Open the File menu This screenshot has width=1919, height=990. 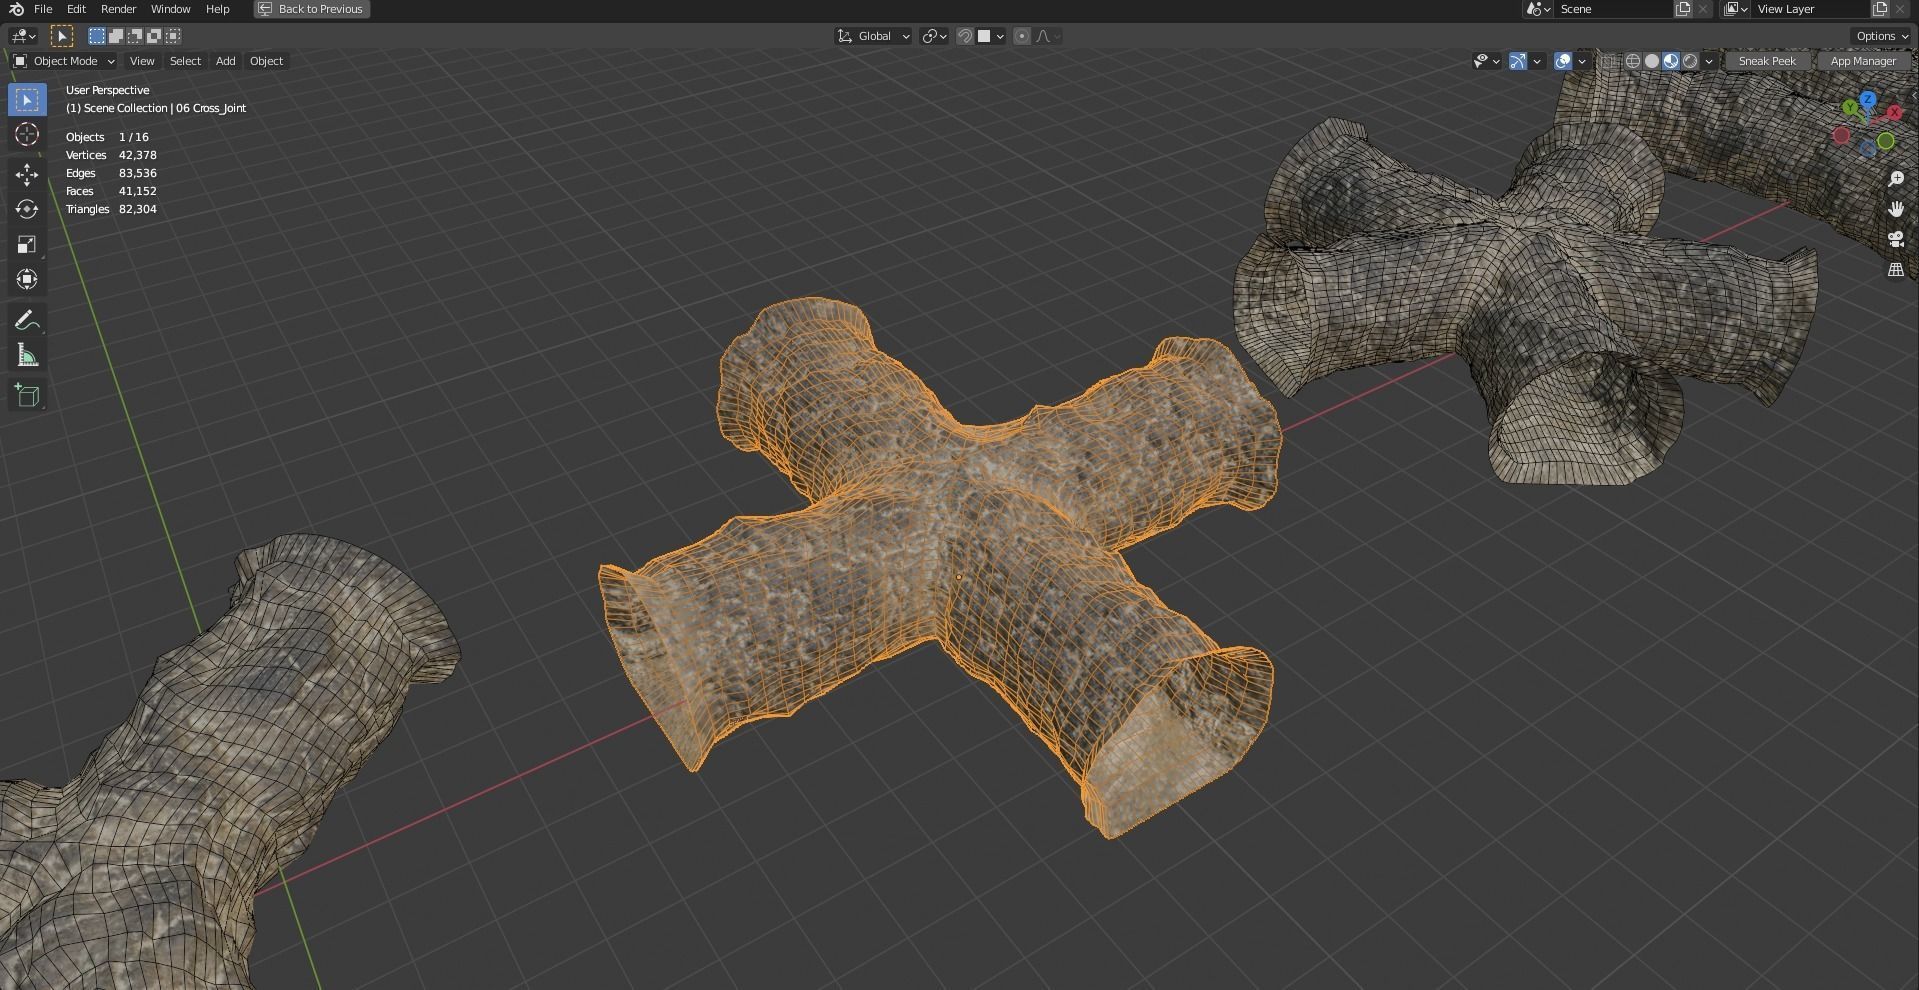[x=43, y=9]
